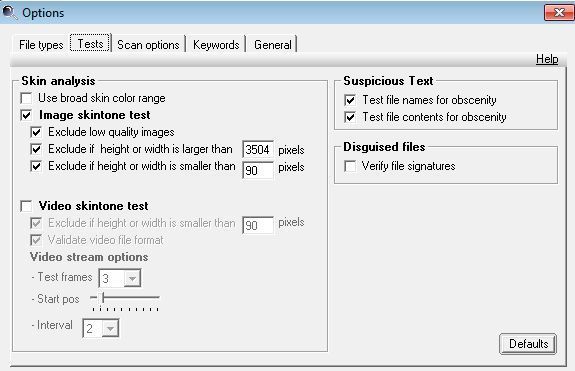Uncheck Image skintone test
Image resolution: width=575 pixels, height=371 pixels.
[x=26, y=115]
